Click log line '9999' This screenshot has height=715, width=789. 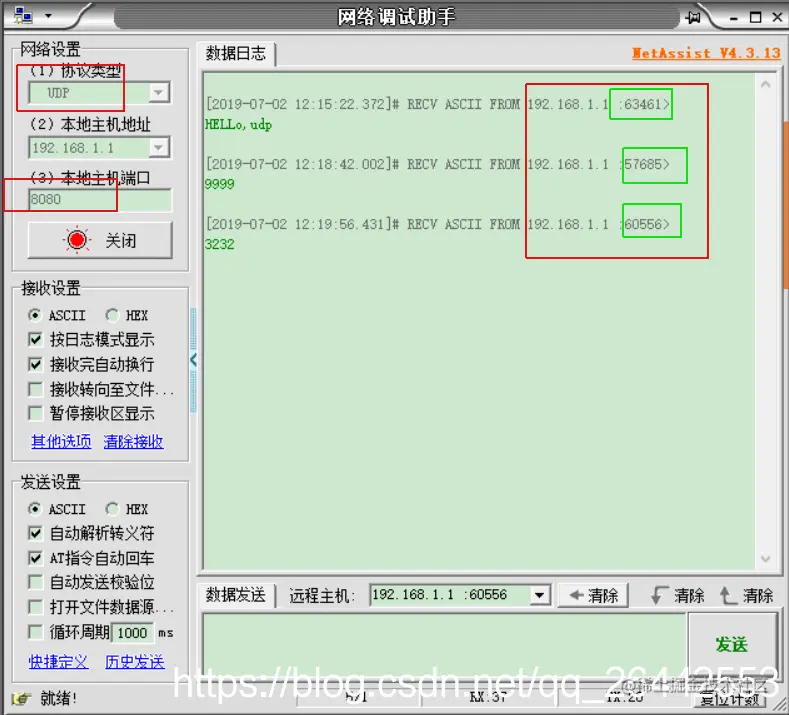click(x=219, y=184)
